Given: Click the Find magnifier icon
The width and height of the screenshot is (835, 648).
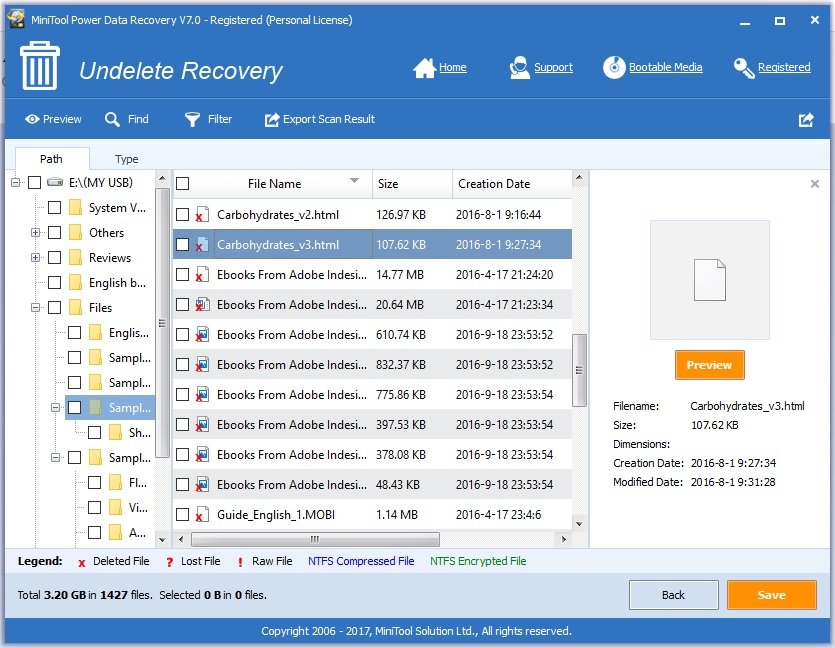Looking at the screenshot, I should [x=112, y=119].
